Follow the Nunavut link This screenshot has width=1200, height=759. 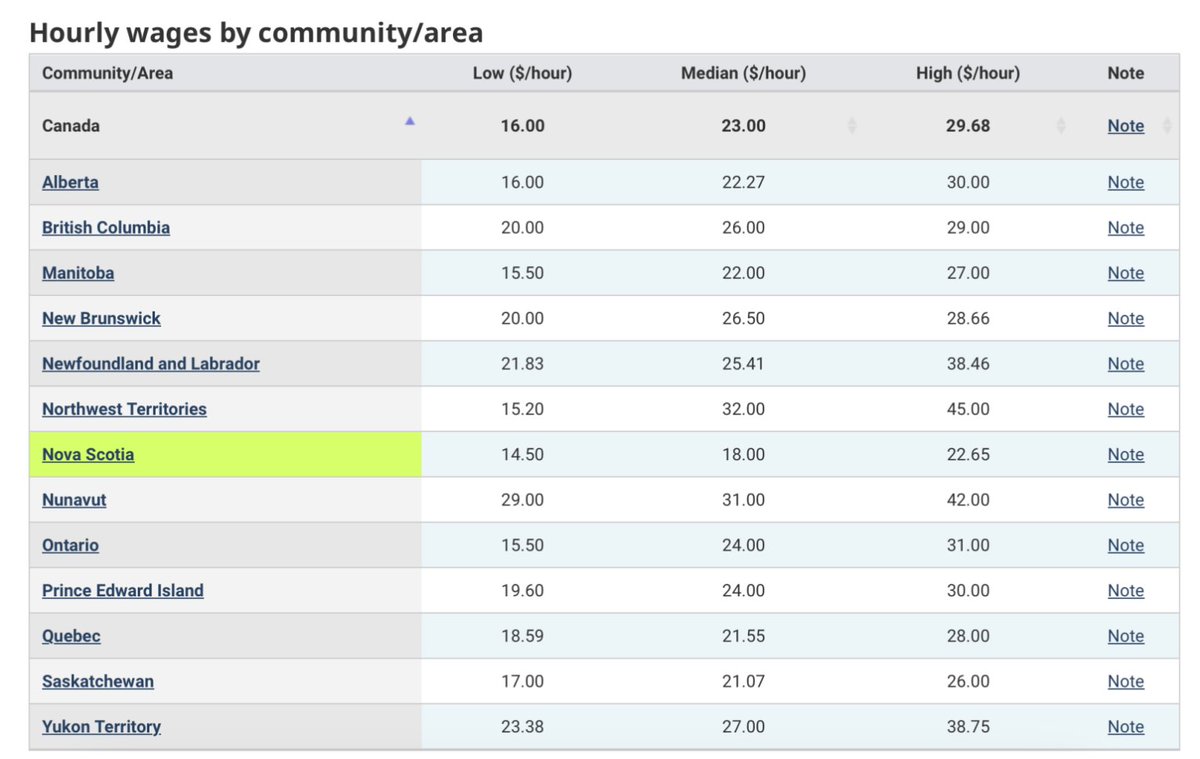(x=74, y=500)
